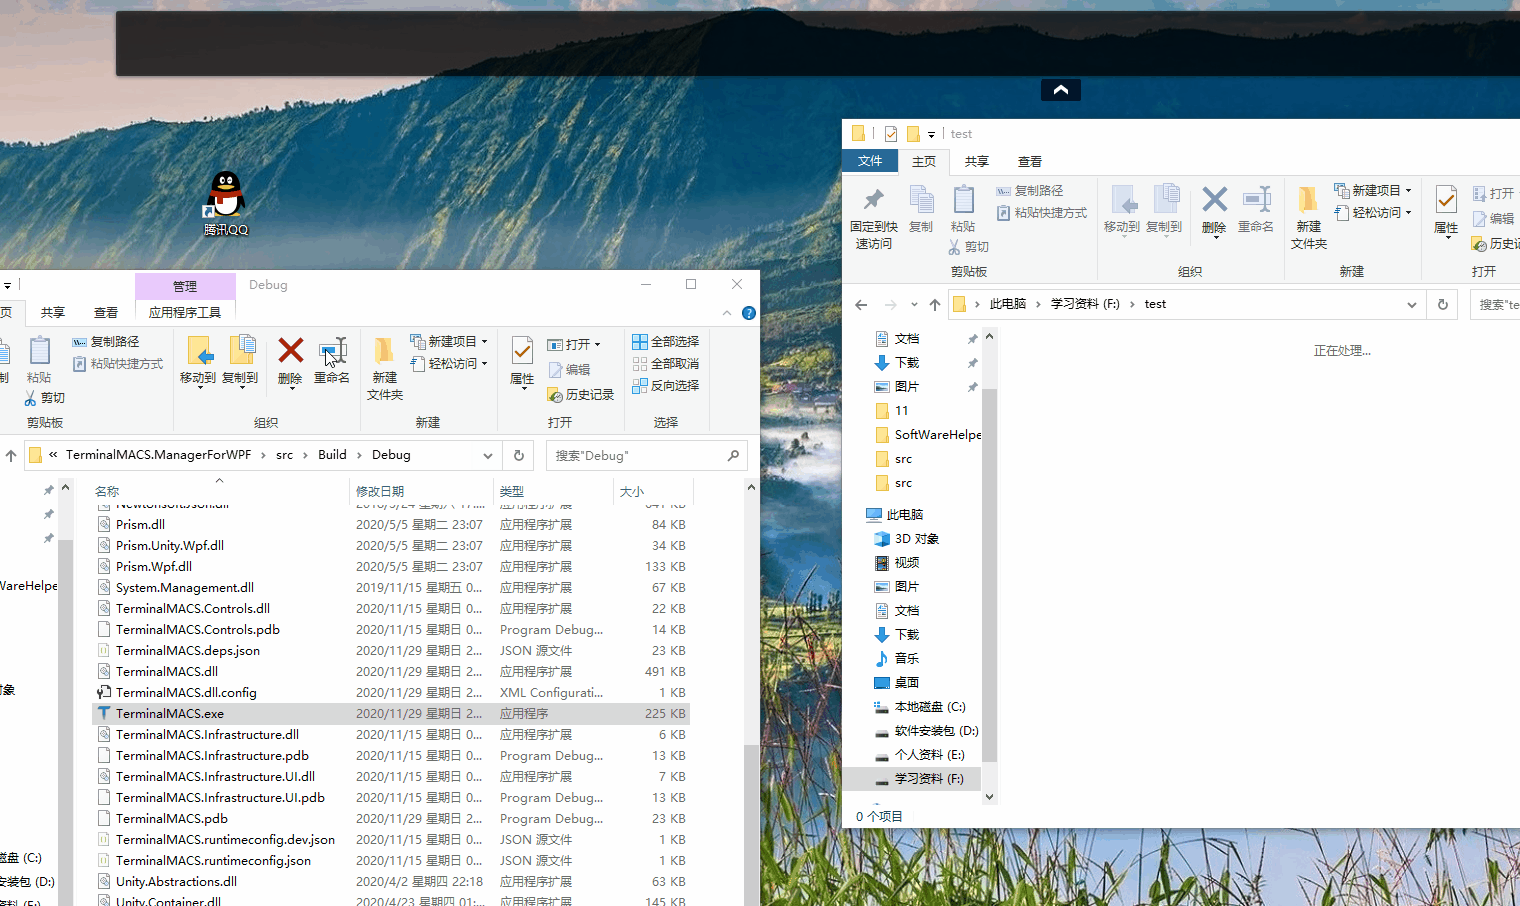
Task: Open the 轻松访问 dropdown menu
Action: [x=1407, y=212]
